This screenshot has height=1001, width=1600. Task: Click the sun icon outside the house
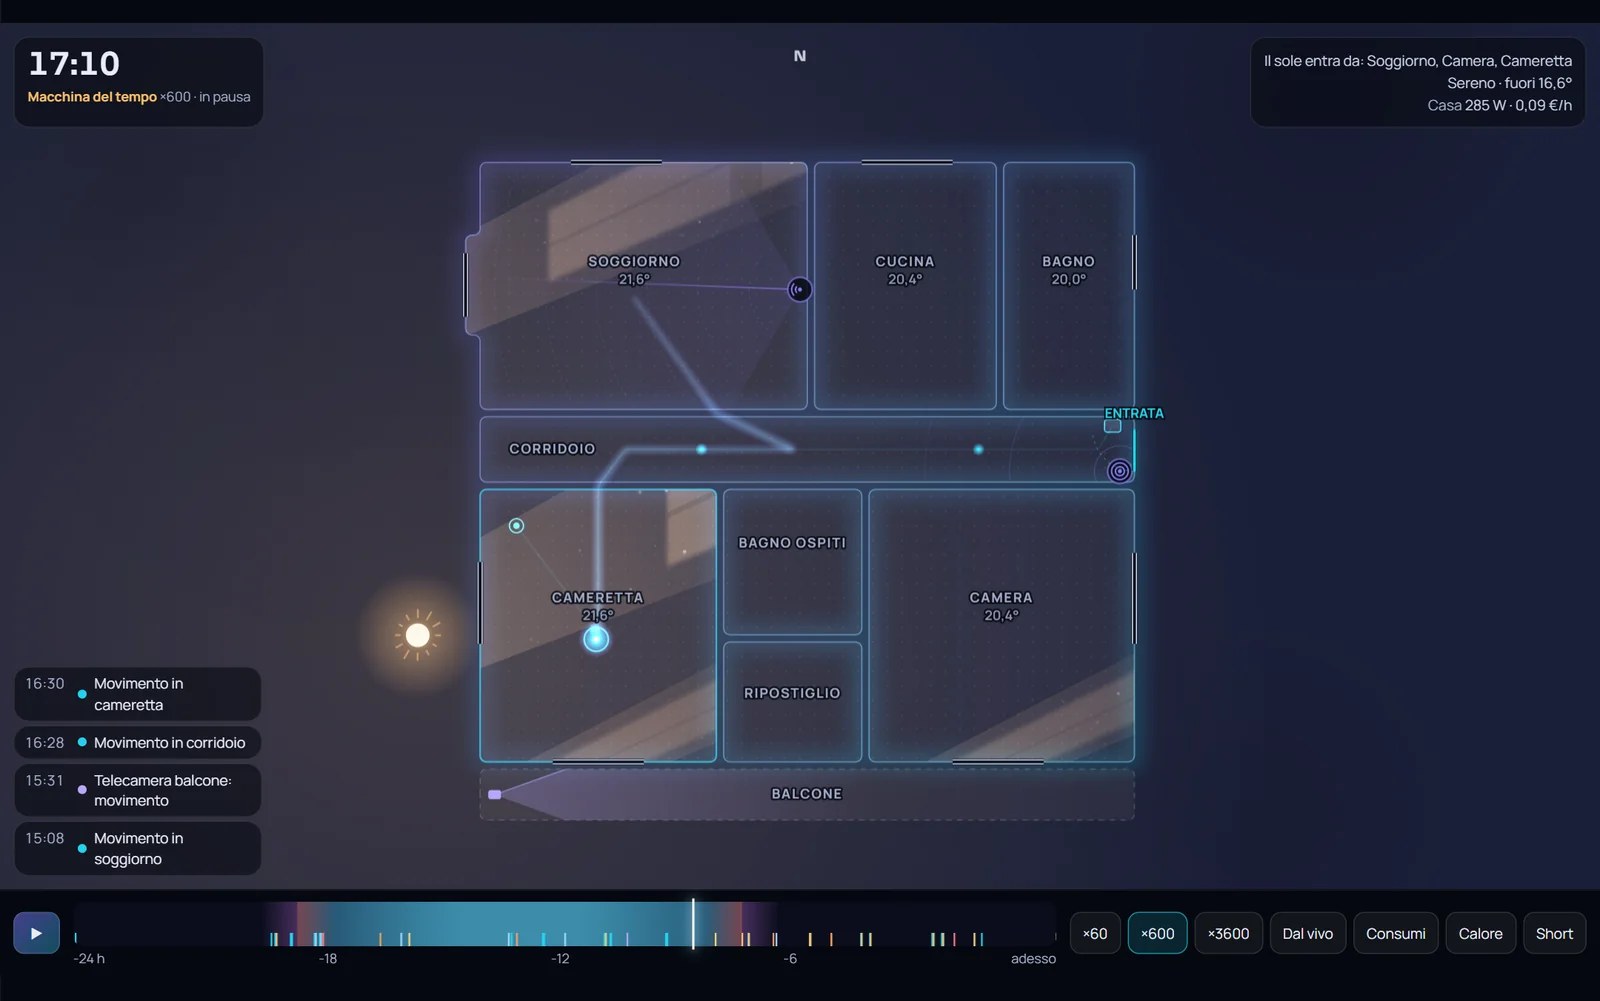pyautogui.click(x=418, y=635)
